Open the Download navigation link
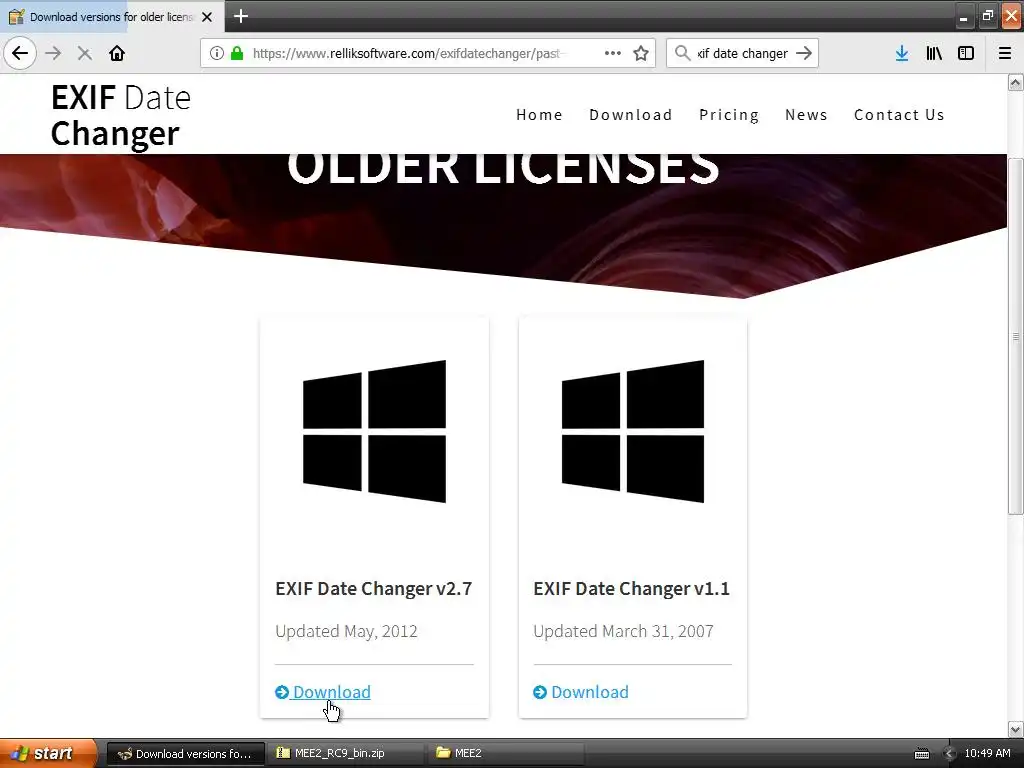This screenshot has height=768, width=1024. tap(631, 115)
